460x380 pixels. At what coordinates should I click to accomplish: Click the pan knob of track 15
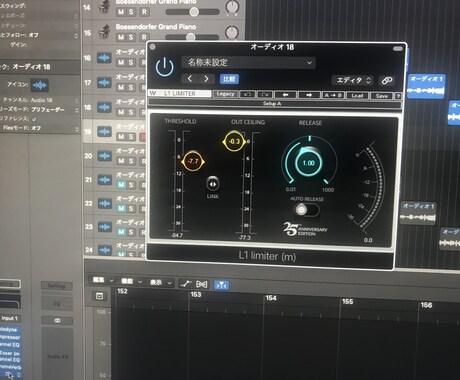click(x=232, y=32)
